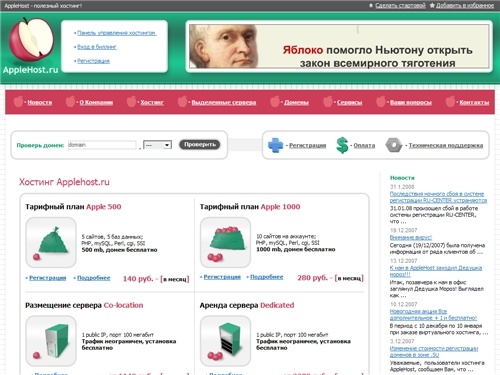Click the Хостинг Applehost.ru heading
Screen dimensions: 500x375
(64, 182)
